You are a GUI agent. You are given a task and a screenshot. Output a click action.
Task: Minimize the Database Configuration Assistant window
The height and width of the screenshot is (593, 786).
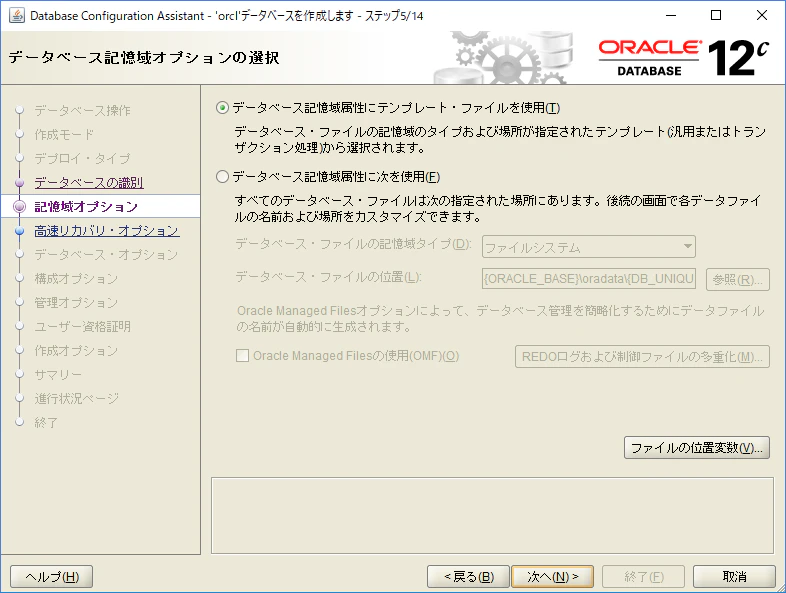(671, 16)
